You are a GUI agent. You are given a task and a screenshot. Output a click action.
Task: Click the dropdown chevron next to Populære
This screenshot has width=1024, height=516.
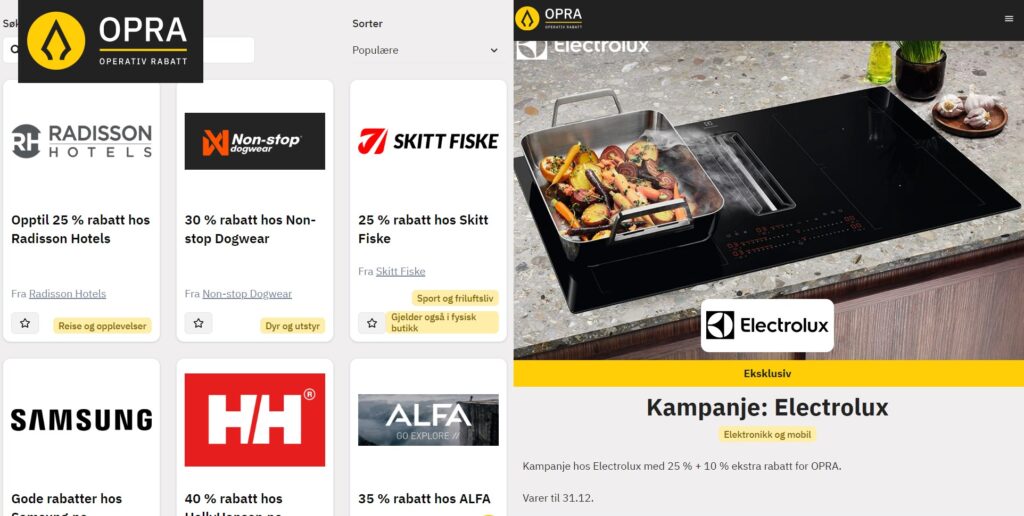(494, 50)
